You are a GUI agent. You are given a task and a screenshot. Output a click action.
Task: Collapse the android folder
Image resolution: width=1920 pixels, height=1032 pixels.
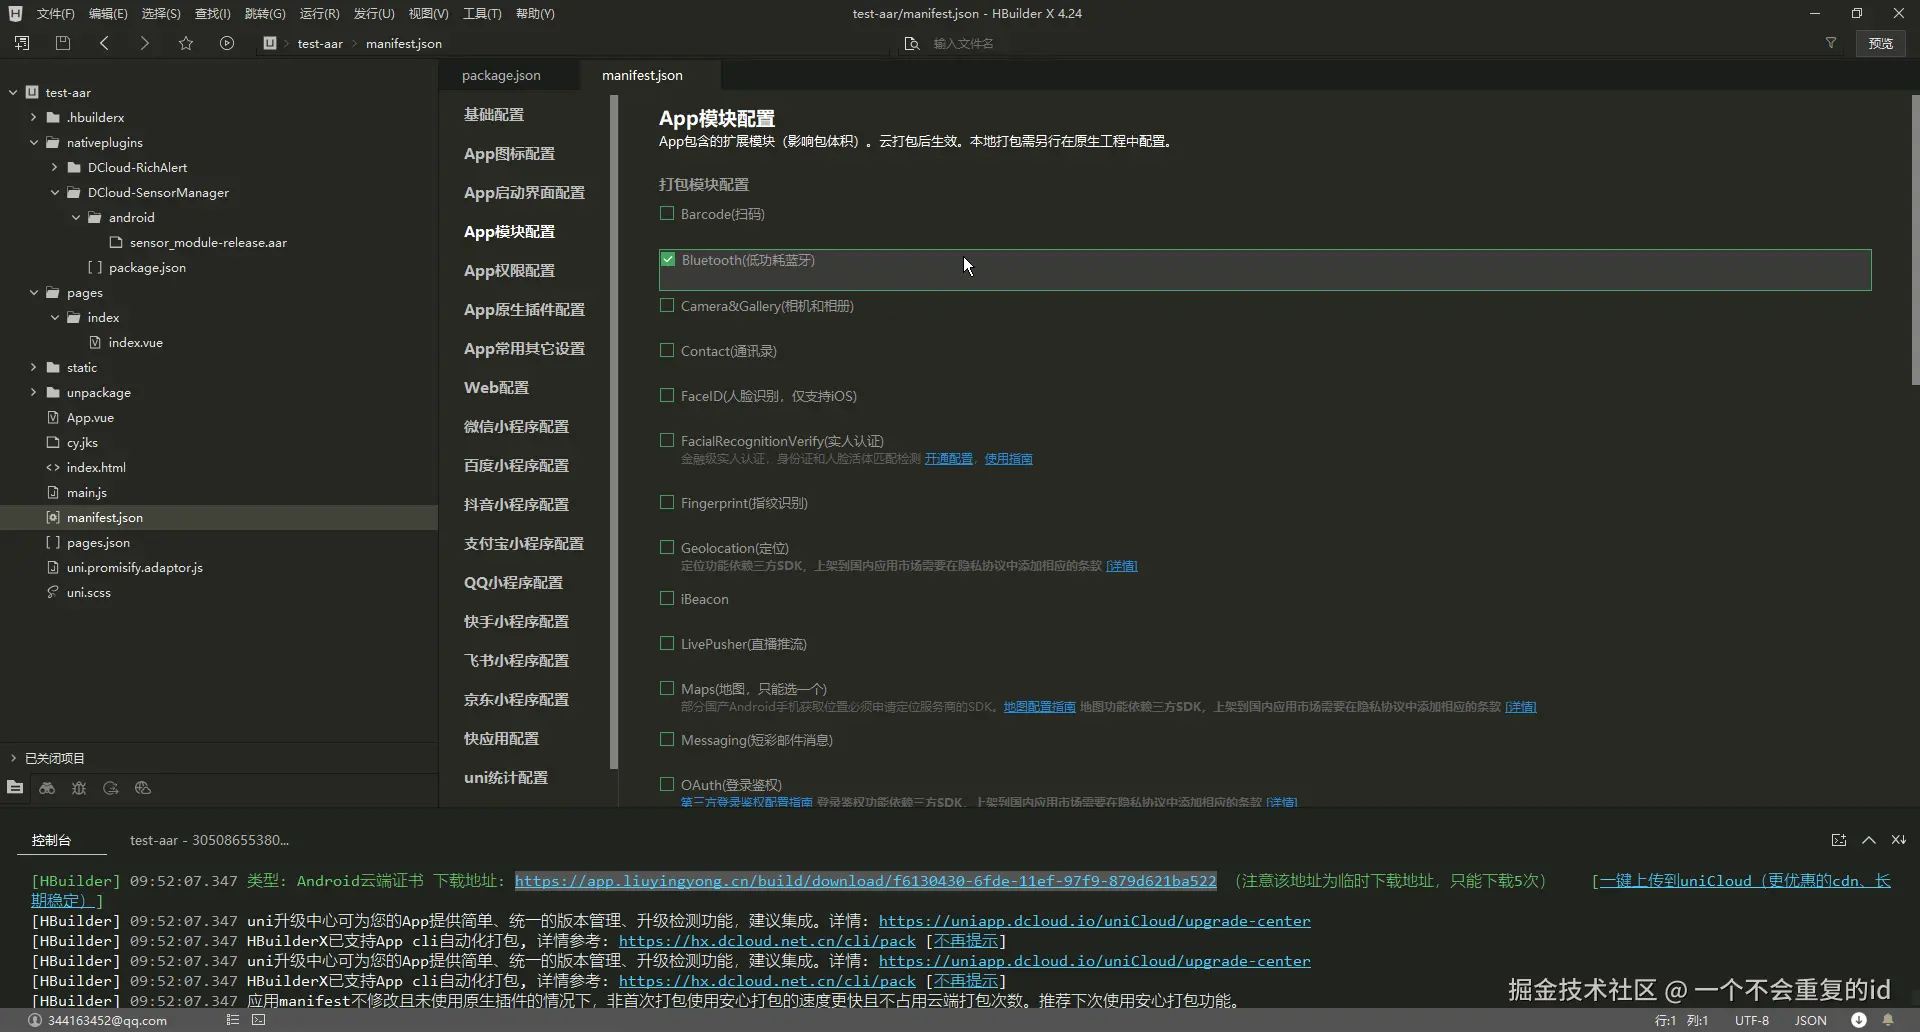tap(76, 217)
